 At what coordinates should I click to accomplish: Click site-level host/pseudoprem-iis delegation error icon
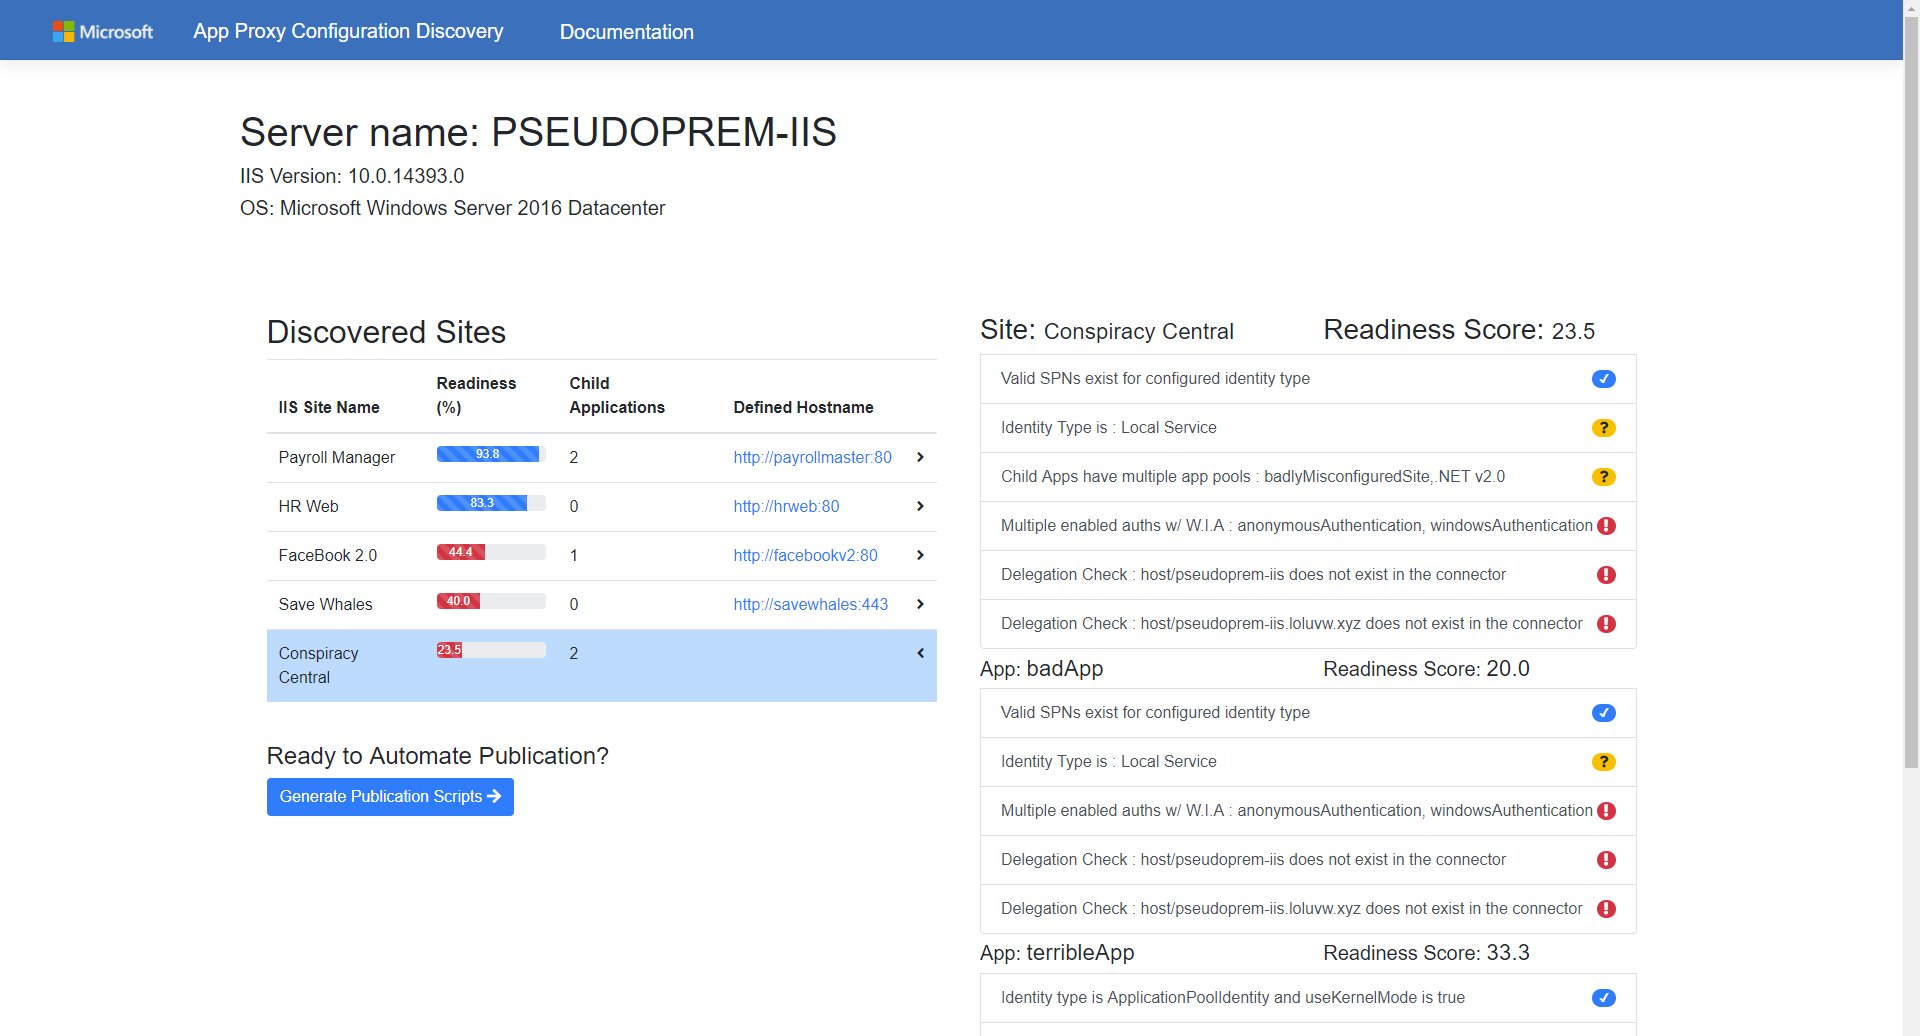tap(1606, 575)
